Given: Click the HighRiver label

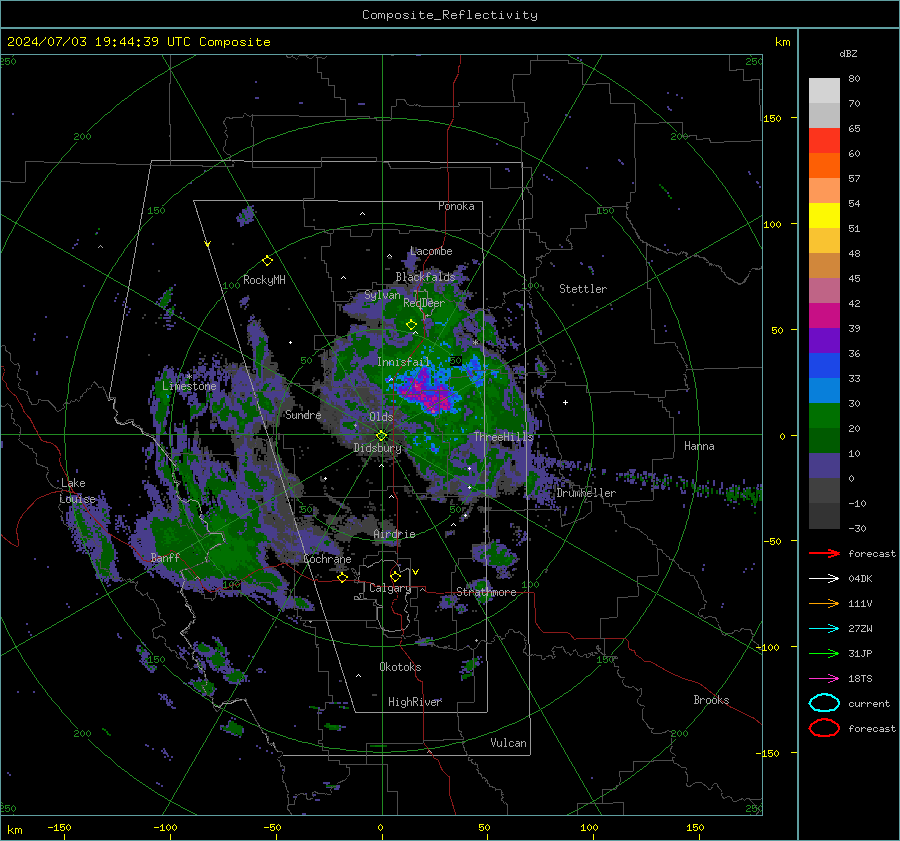Looking at the screenshot, I should [415, 702].
